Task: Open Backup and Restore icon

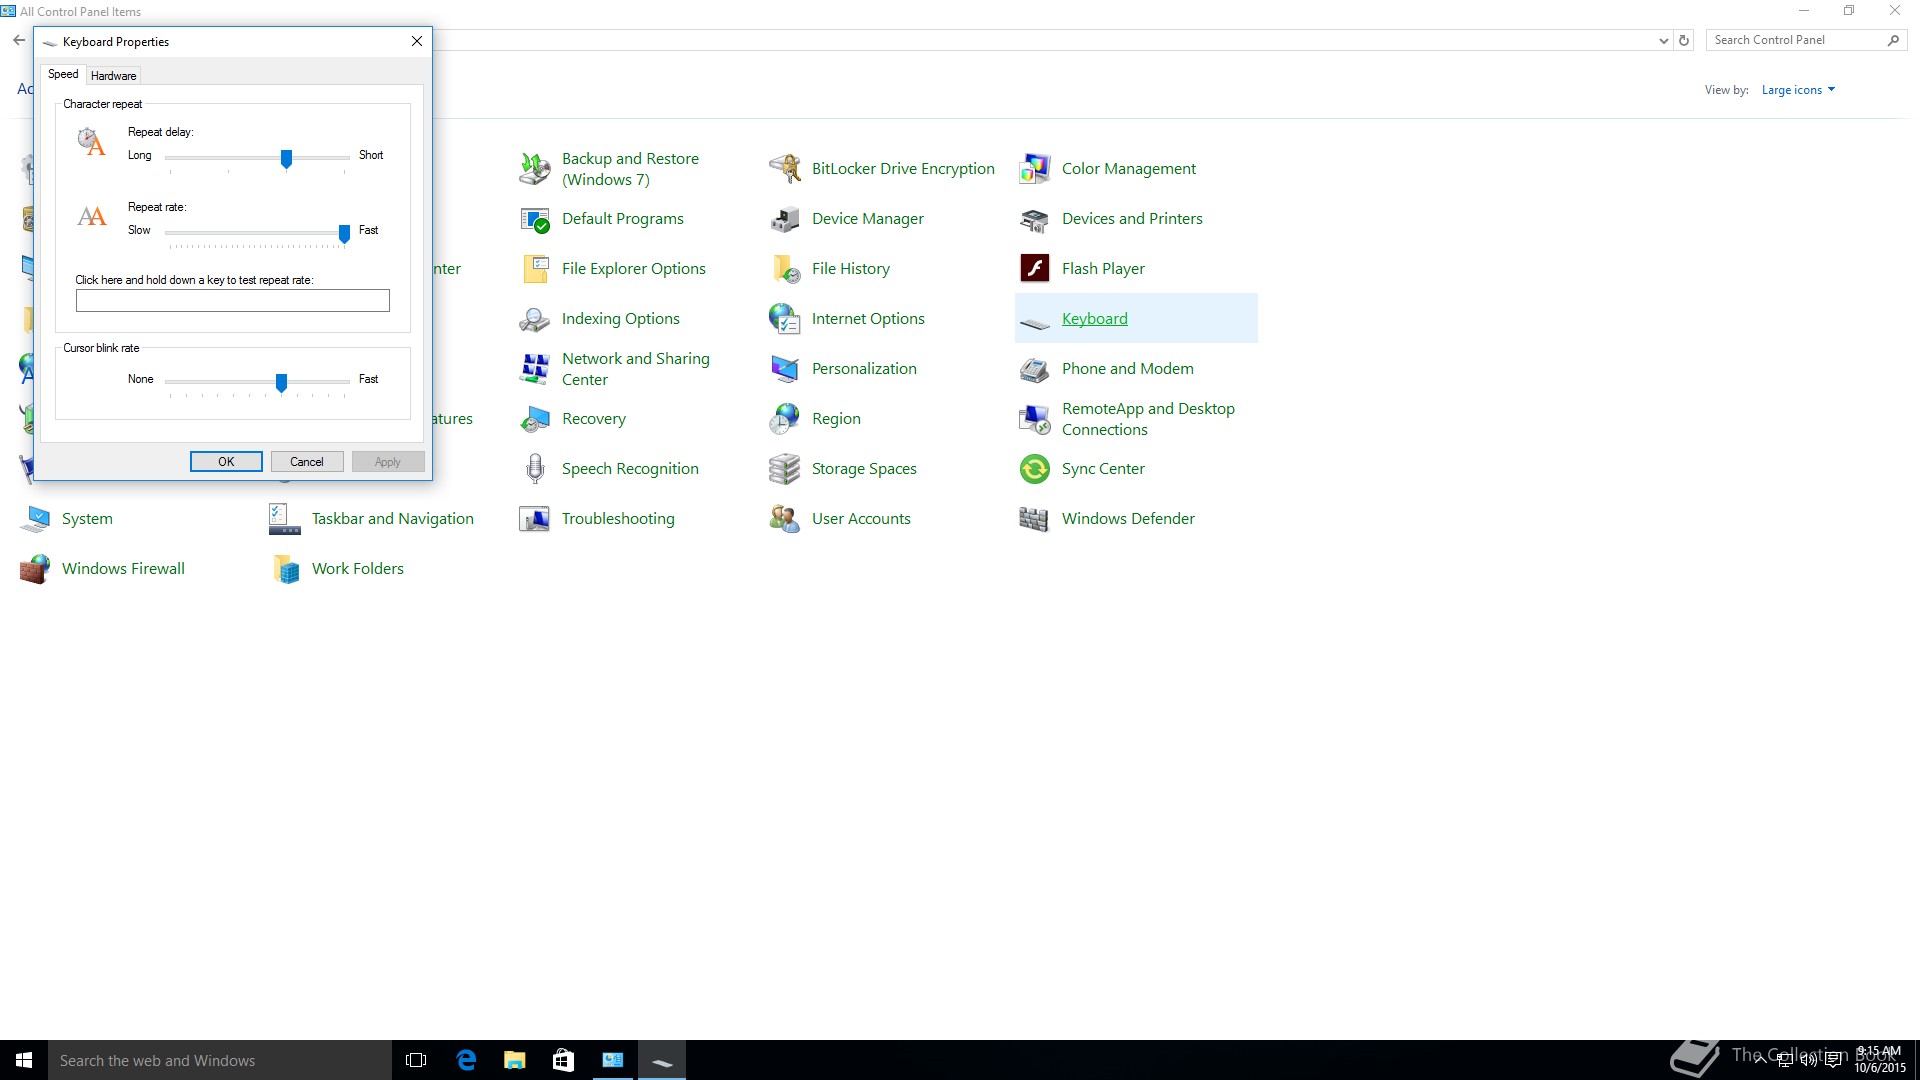Action: point(535,169)
